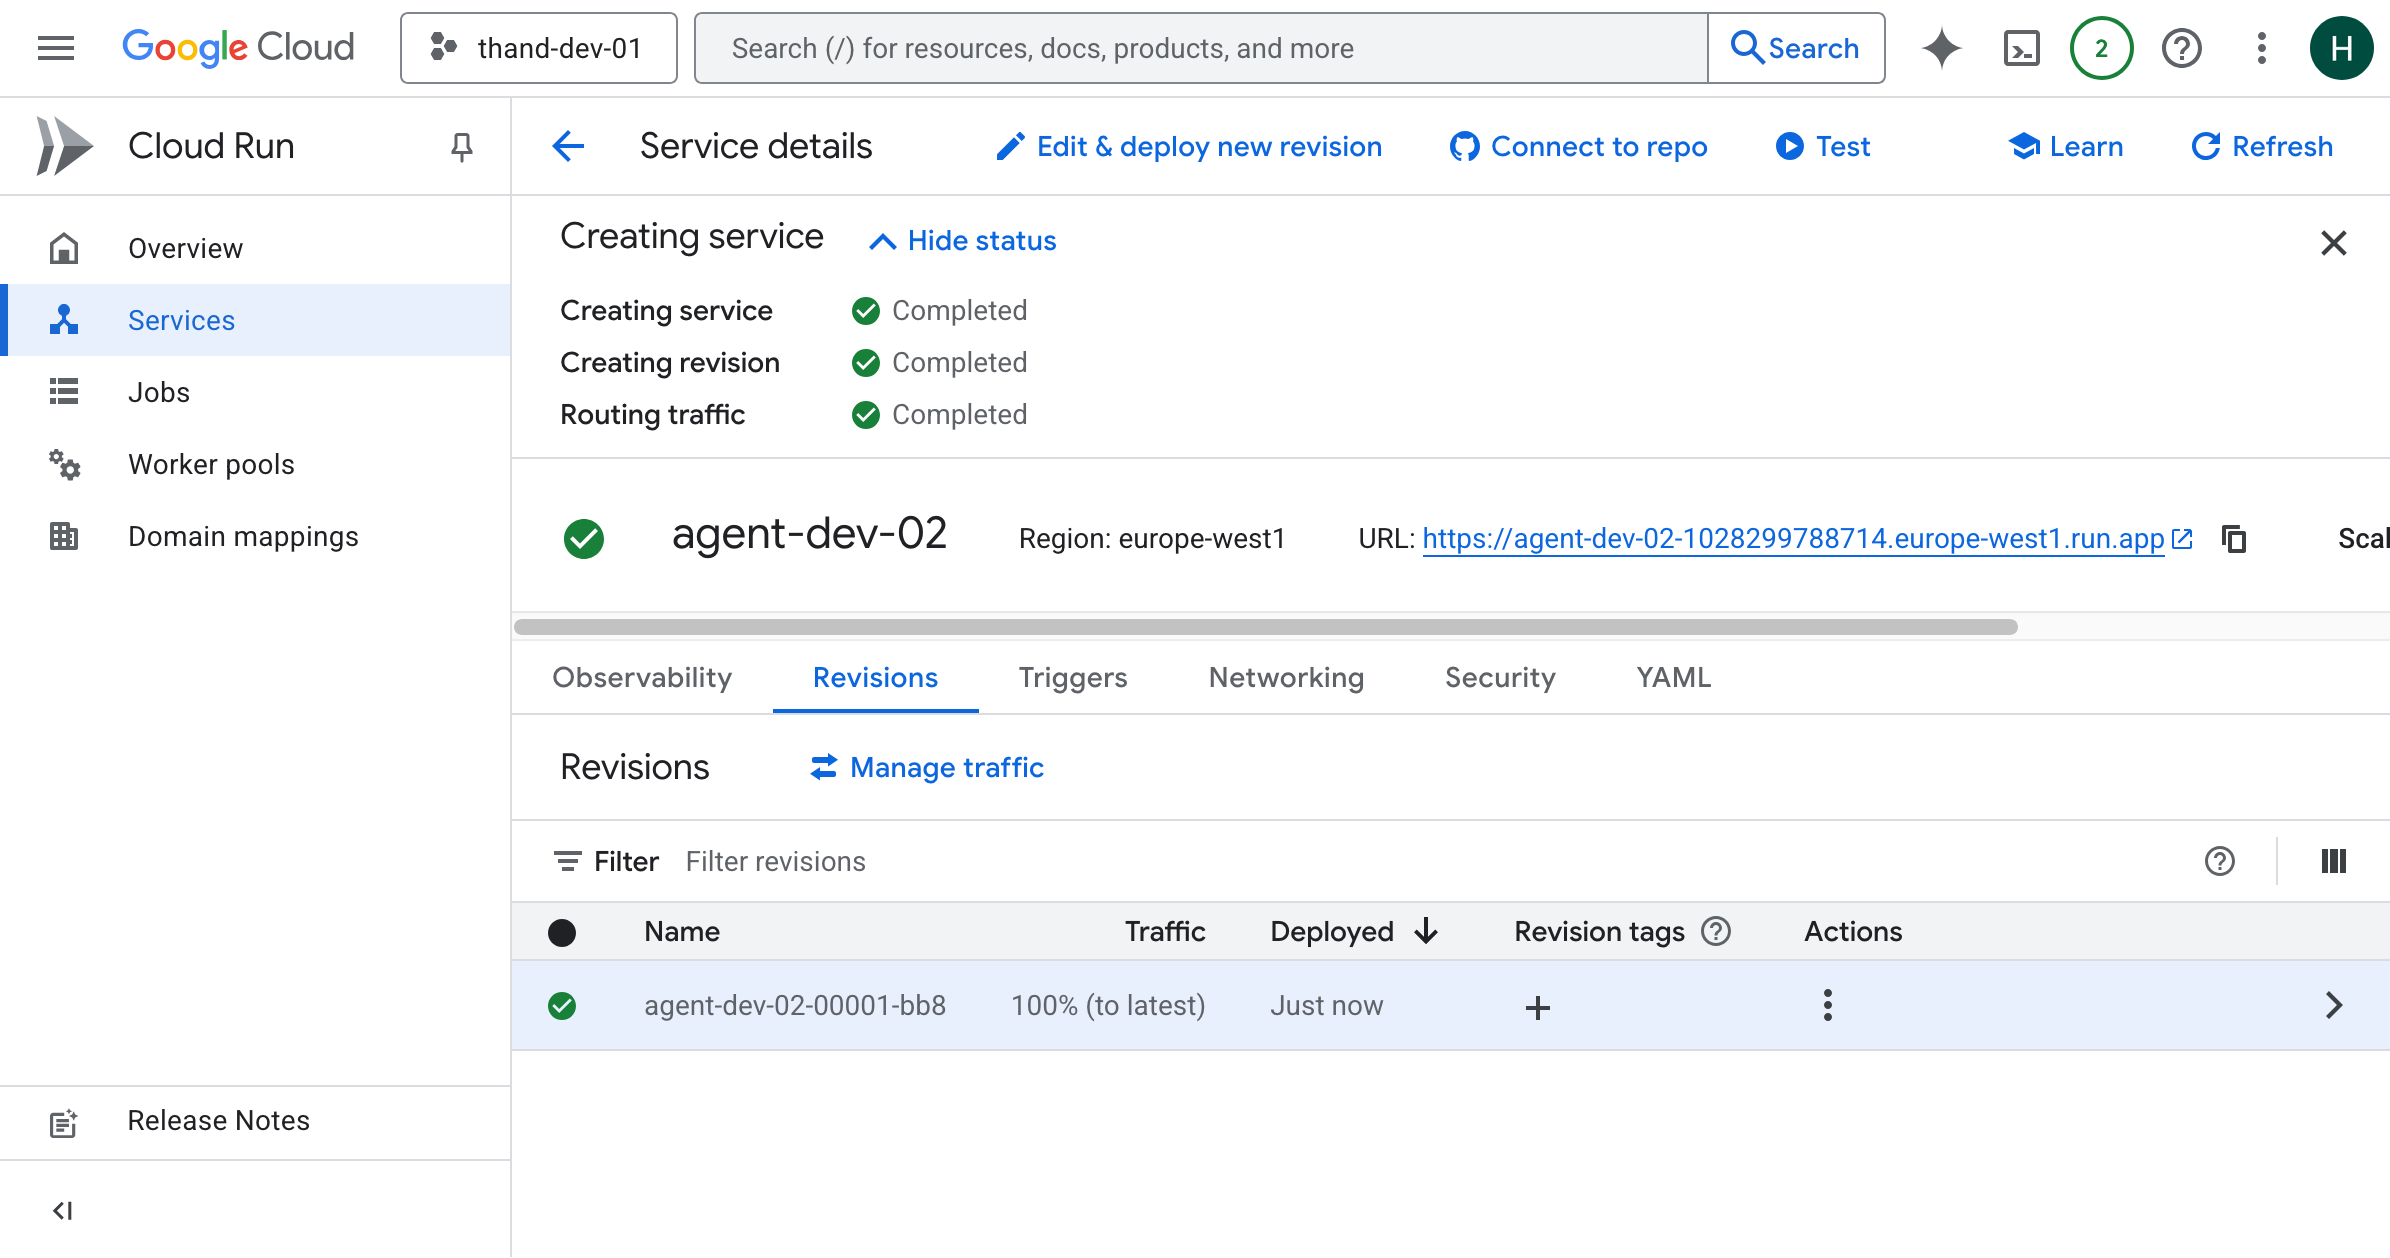Open Gemini AI assistant sparkle icon
2390x1258 pixels.
pos(1941,48)
